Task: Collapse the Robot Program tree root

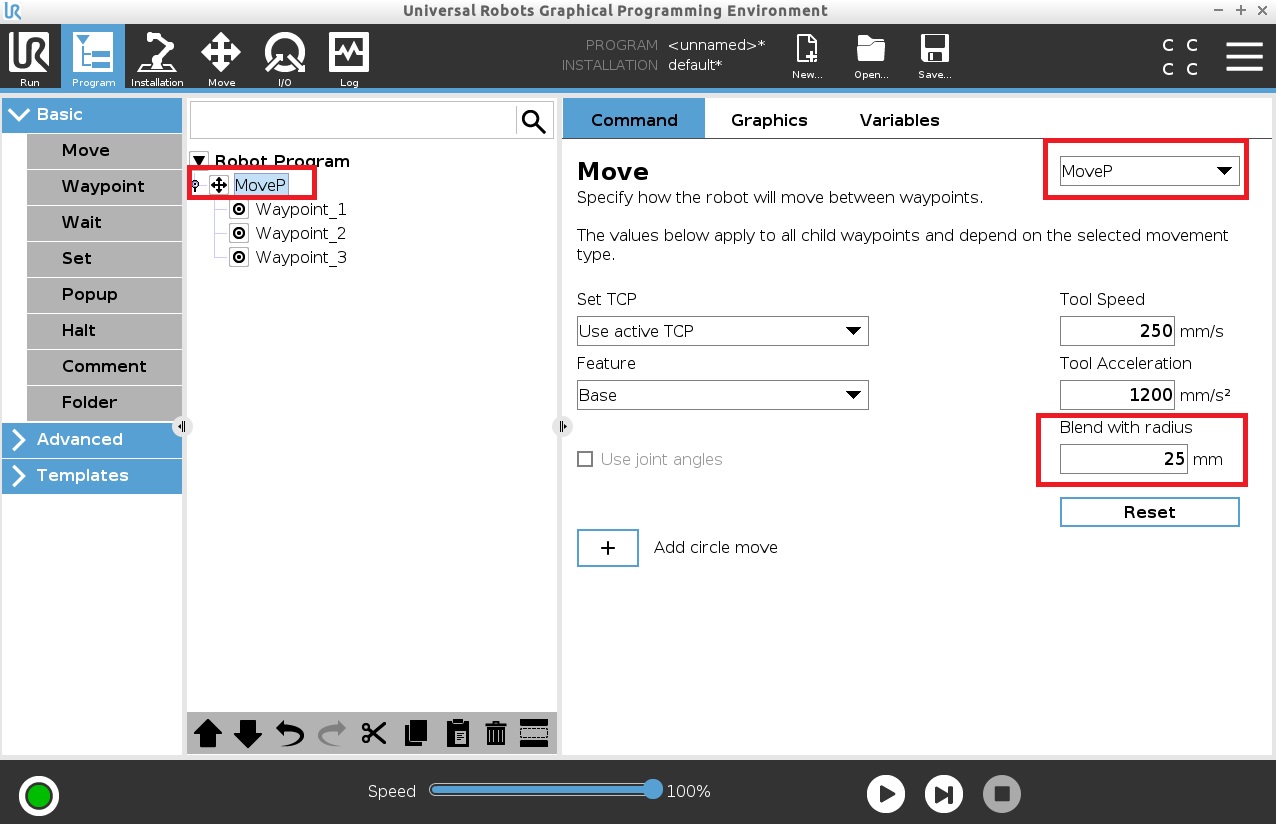Action: click(199, 161)
